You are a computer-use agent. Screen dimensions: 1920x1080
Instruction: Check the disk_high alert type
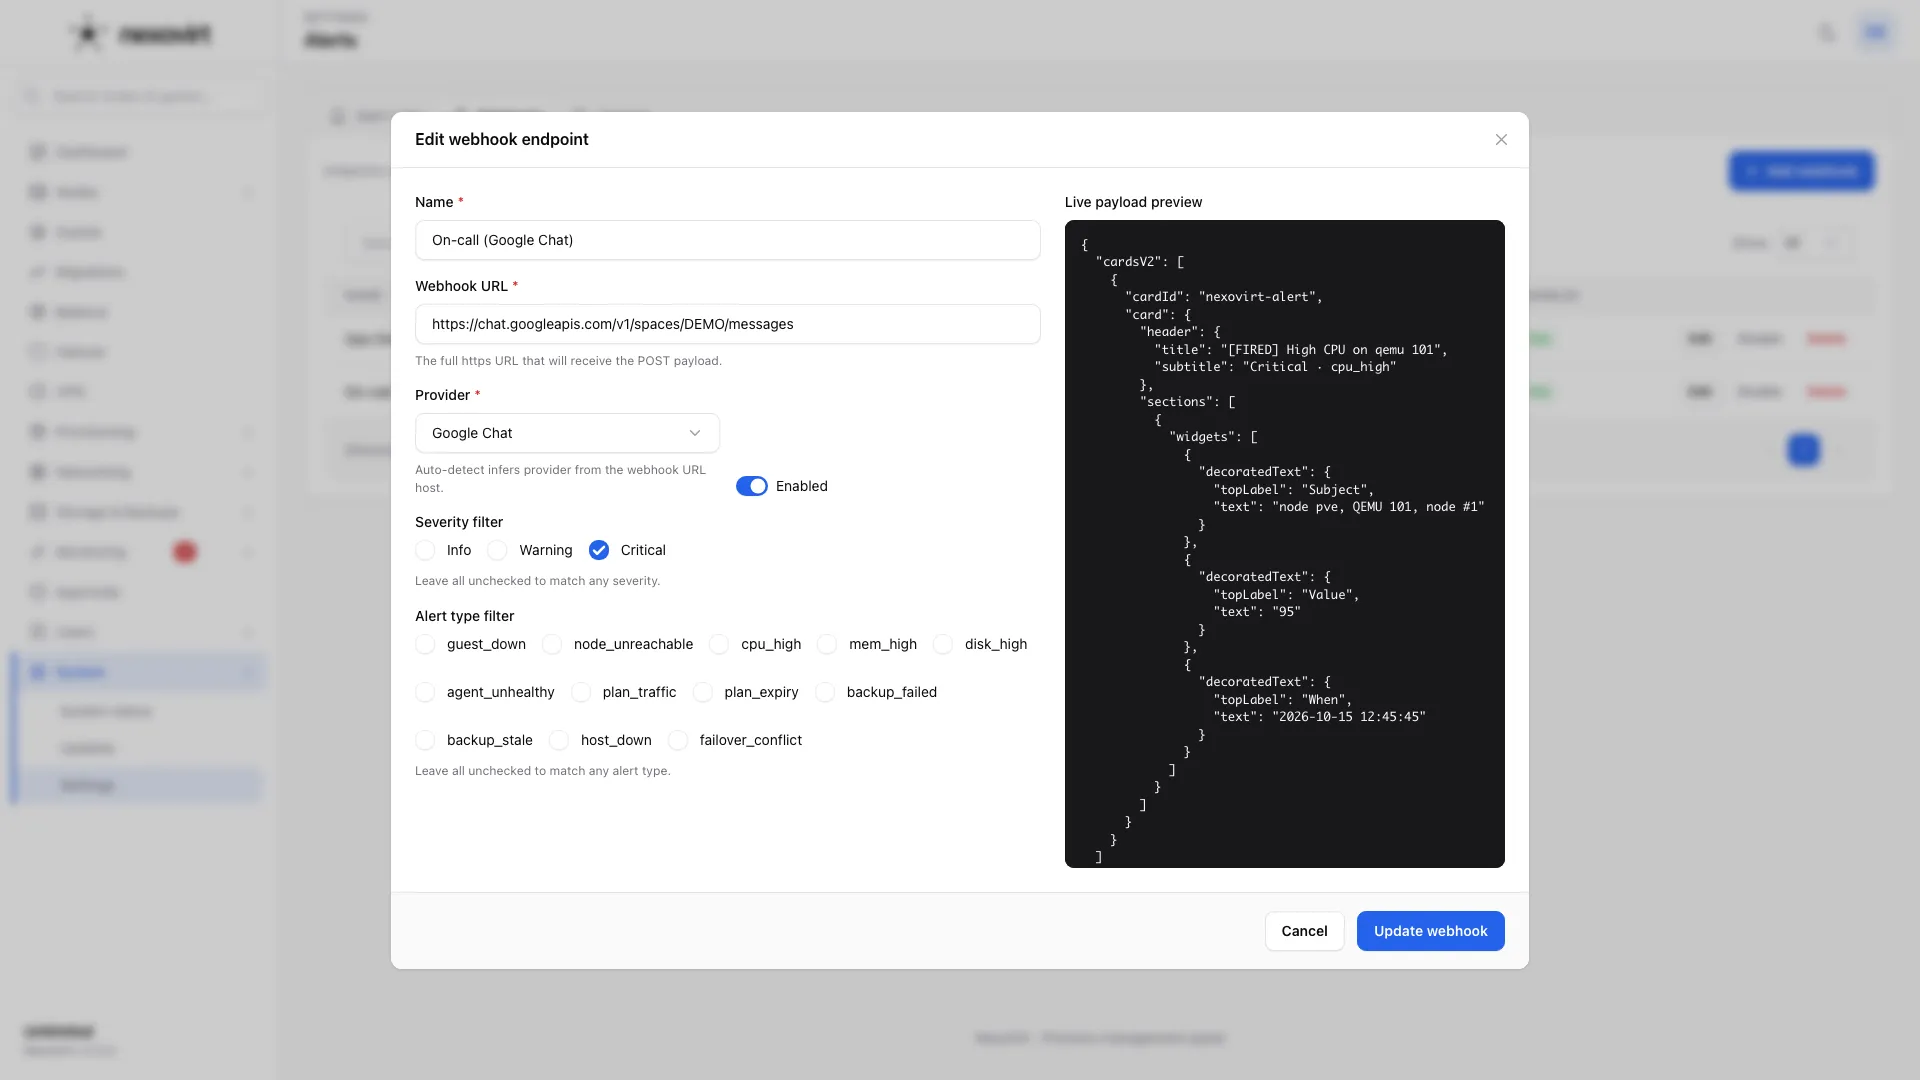pos(943,644)
